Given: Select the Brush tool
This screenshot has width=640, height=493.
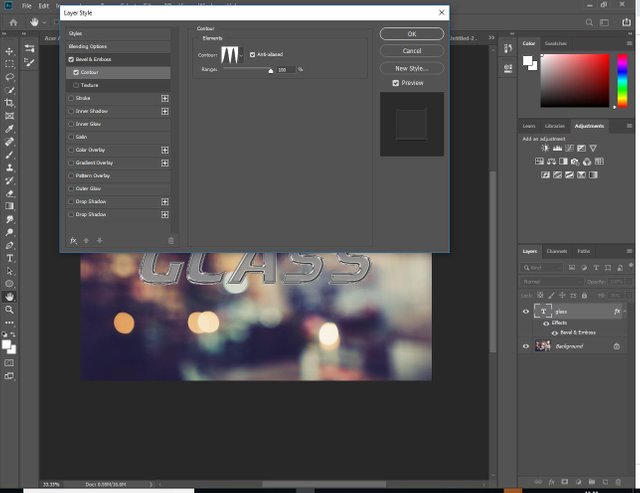Looking at the screenshot, I should 9,155.
